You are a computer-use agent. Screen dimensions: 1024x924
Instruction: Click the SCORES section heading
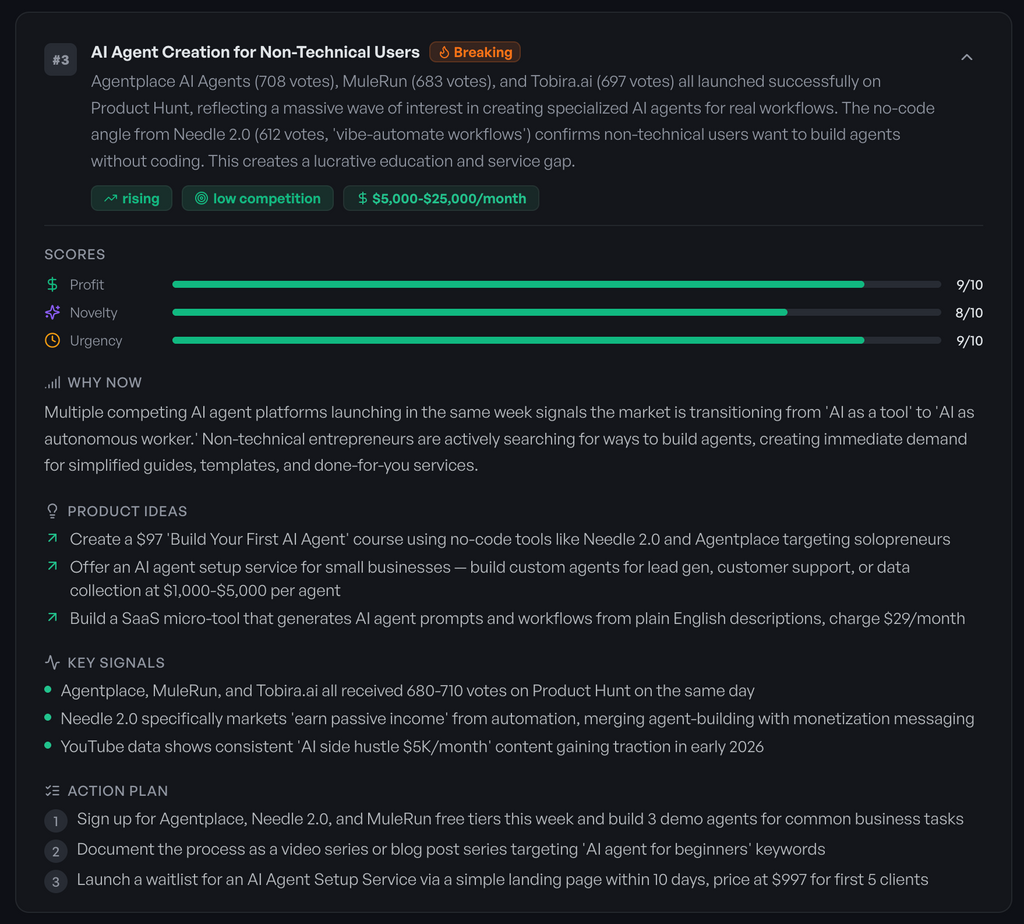point(74,254)
